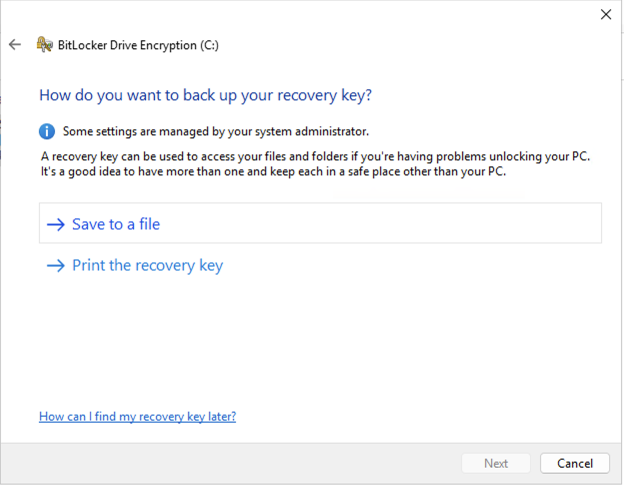Click the Next button
624x486 pixels.
(x=496, y=463)
